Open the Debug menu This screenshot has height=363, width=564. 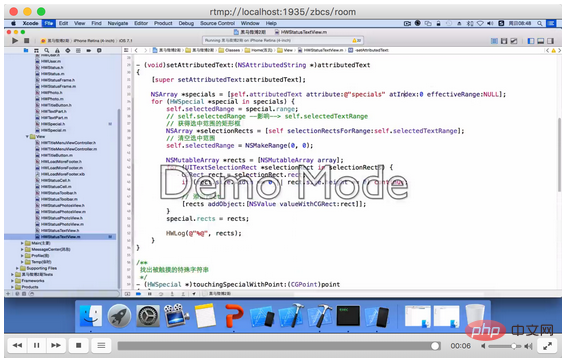(186, 23)
